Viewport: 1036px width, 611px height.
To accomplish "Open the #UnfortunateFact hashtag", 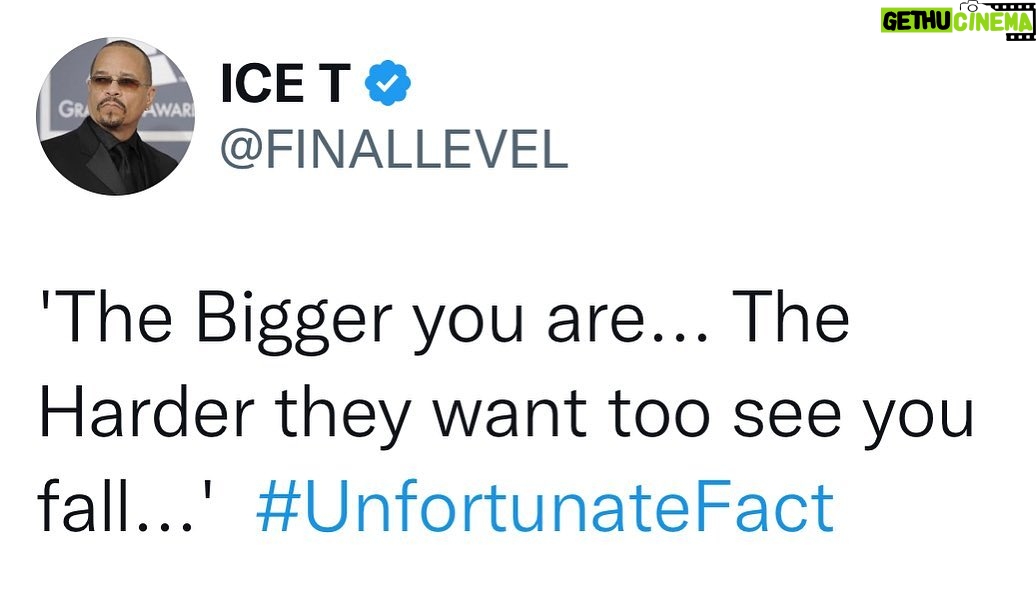I will pos(545,507).
